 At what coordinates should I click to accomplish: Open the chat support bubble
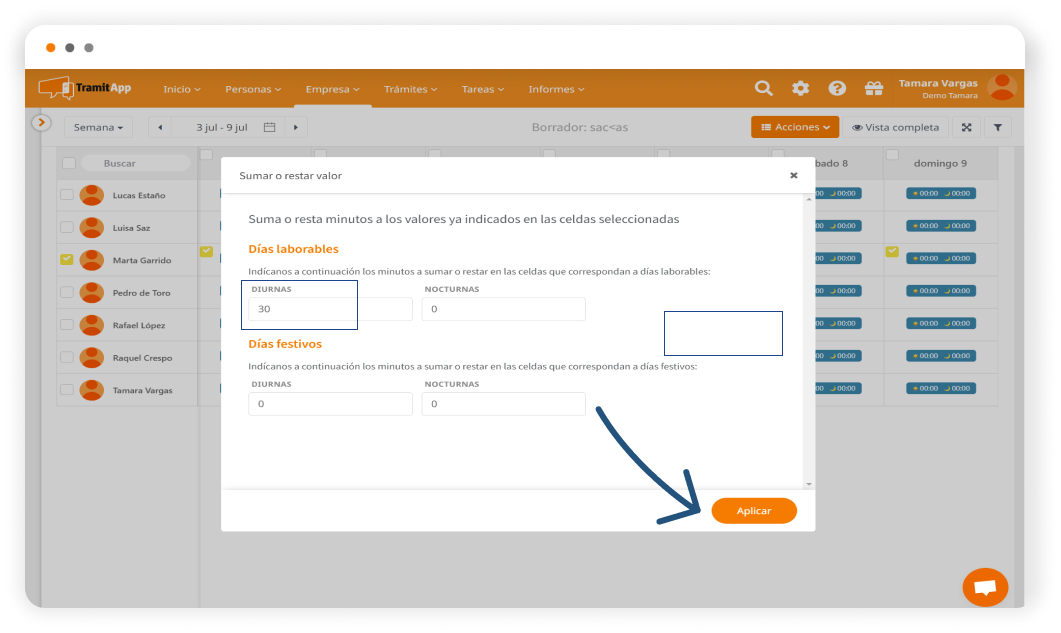click(x=985, y=587)
